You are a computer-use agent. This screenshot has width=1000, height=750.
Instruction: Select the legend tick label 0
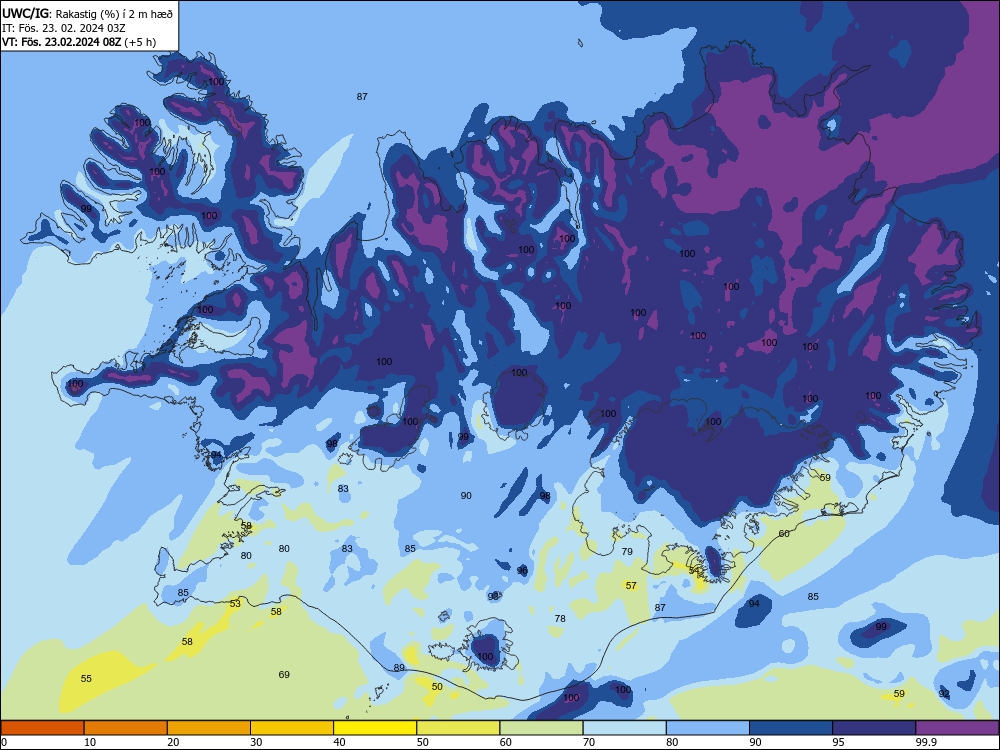pos(4,742)
